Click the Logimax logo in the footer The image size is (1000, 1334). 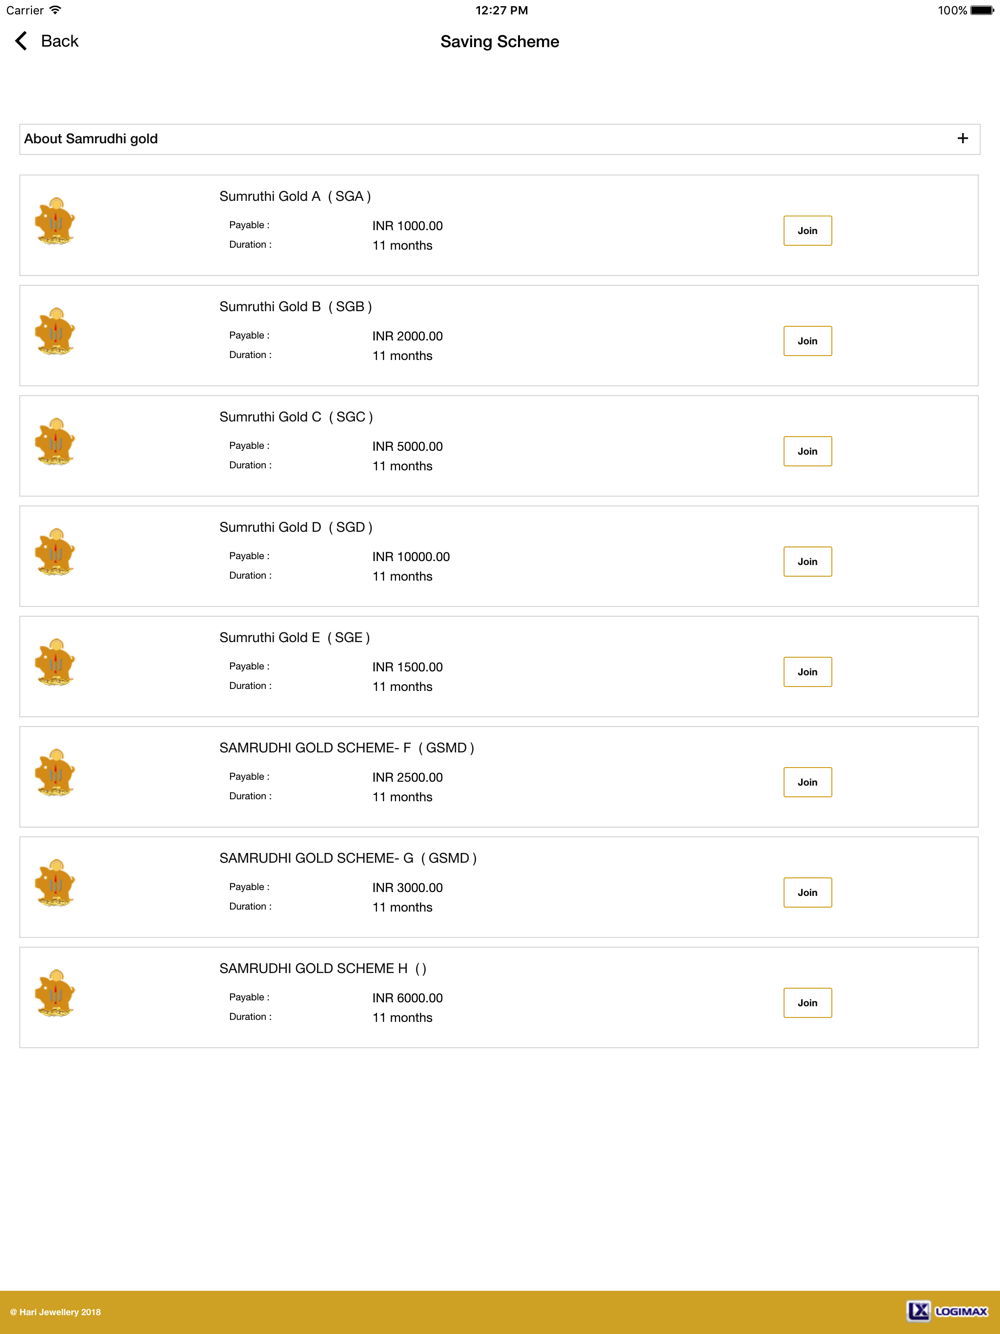pos(947,1311)
